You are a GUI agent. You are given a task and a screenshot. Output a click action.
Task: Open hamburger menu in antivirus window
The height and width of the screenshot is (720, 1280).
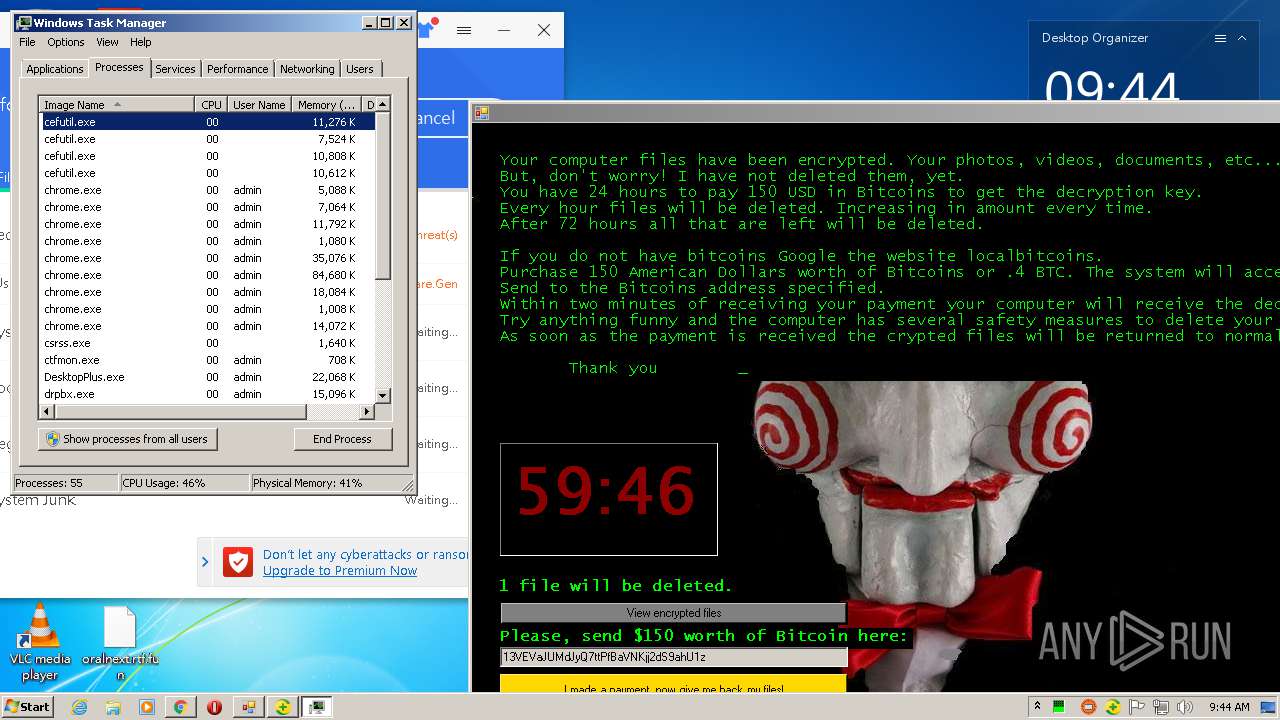coord(464,30)
